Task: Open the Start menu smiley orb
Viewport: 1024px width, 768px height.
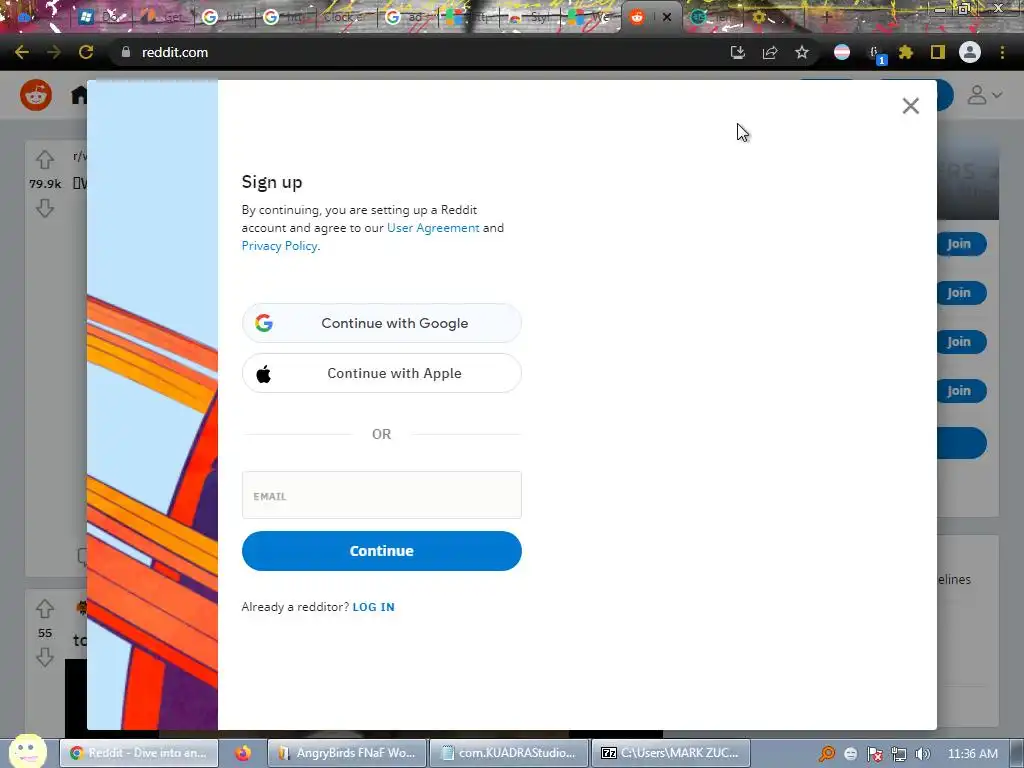Action: 27,751
